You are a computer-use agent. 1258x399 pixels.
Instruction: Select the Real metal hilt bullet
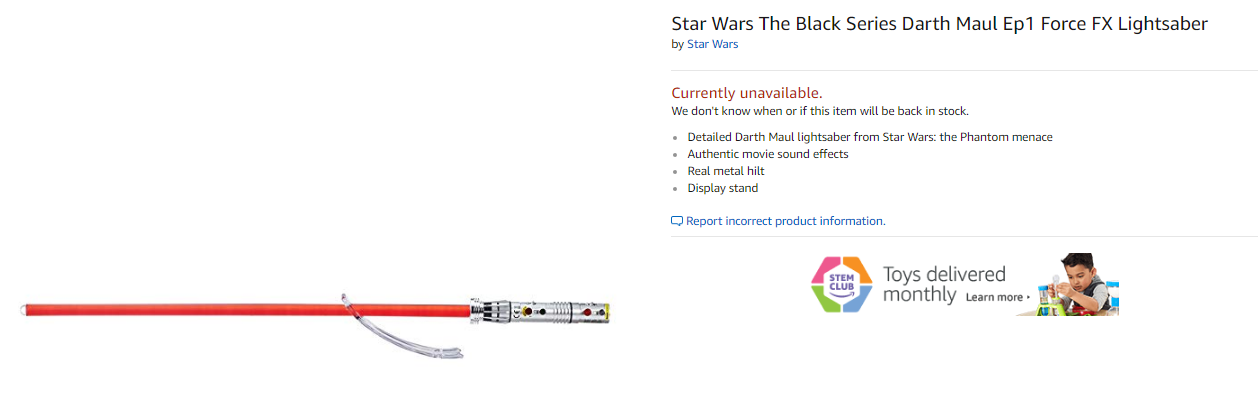coord(726,171)
